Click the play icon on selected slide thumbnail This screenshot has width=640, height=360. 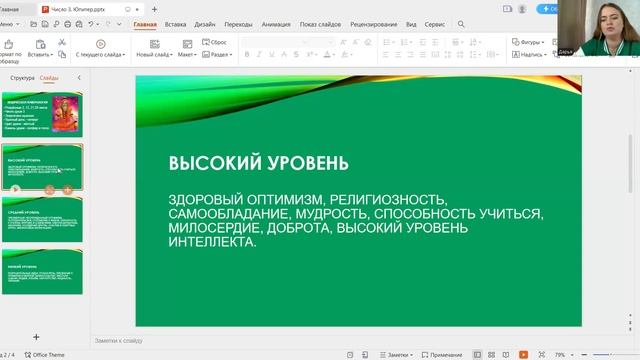pos(16,189)
